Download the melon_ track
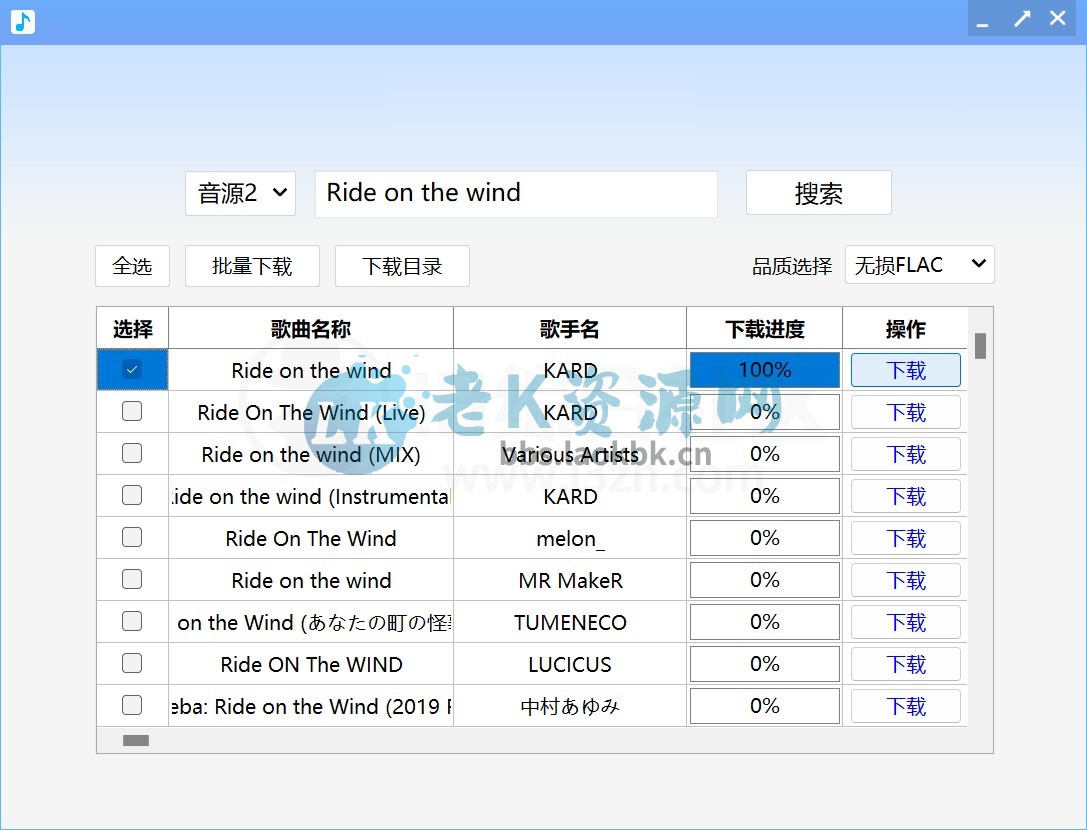This screenshot has width=1087, height=830. point(906,539)
